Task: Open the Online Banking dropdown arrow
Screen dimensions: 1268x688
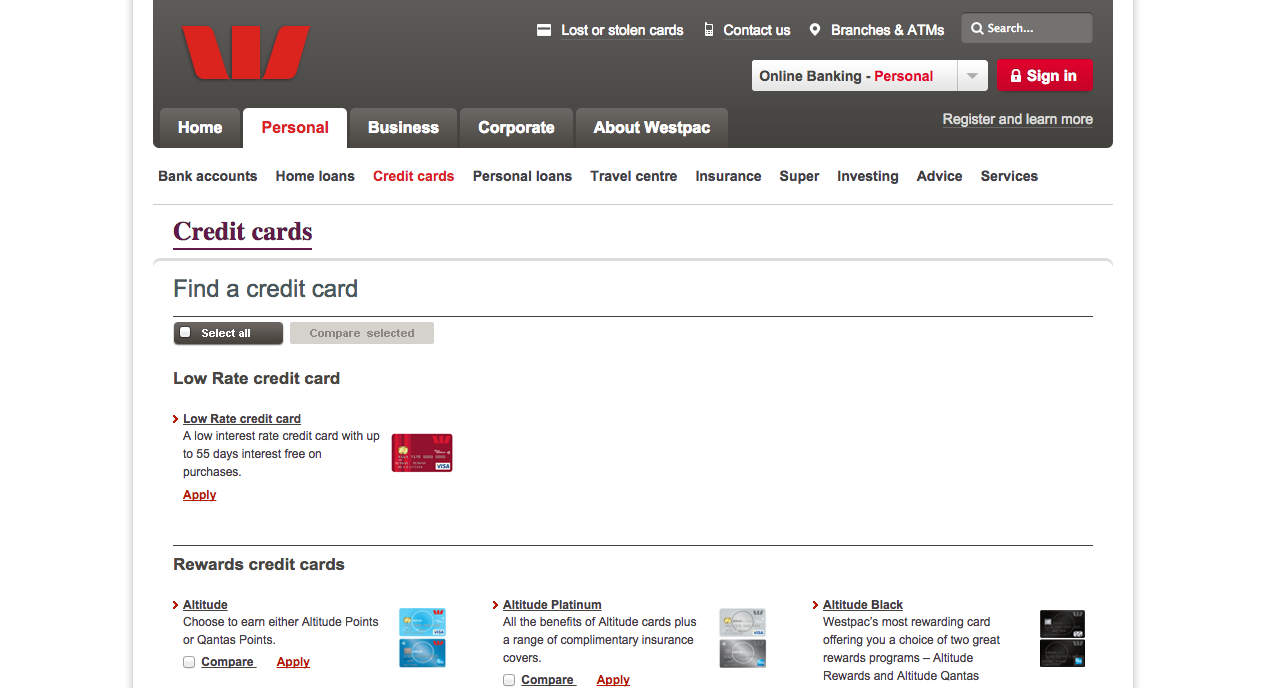Action: 972,76
